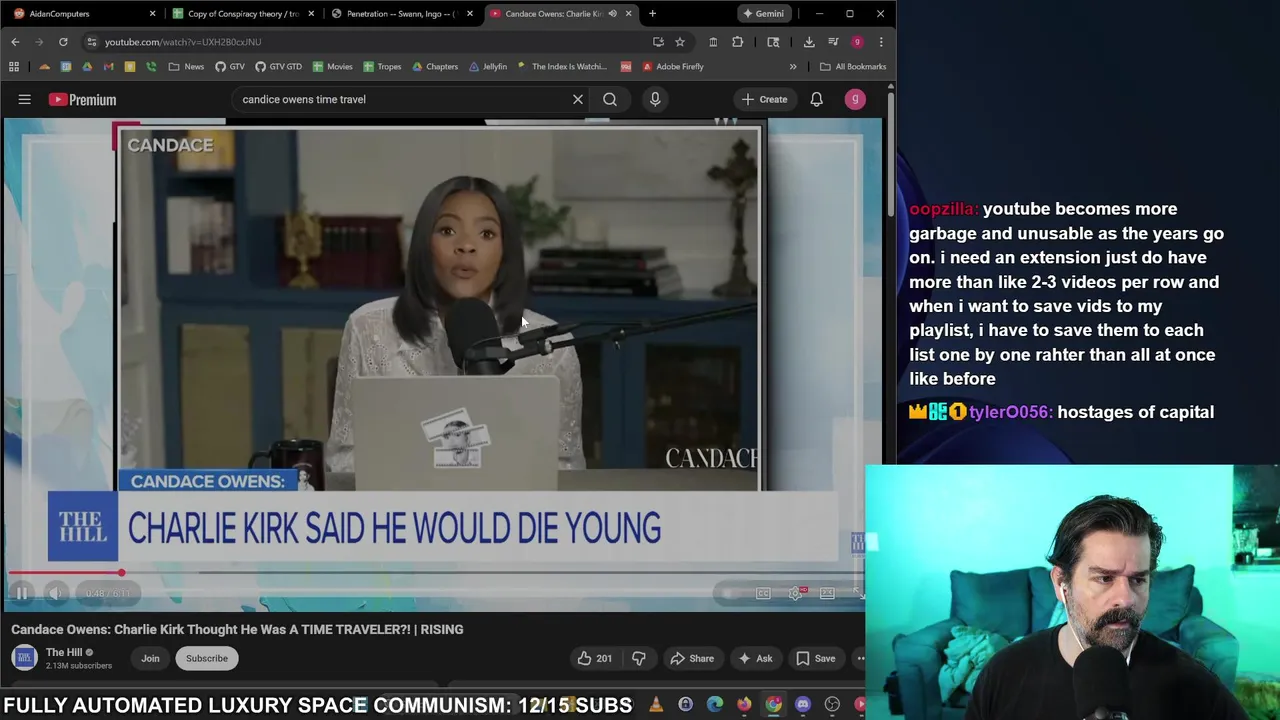This screenshot has height=720, width=1280.
Task: Toggle closed captions on the video
Action: (763, 593)
